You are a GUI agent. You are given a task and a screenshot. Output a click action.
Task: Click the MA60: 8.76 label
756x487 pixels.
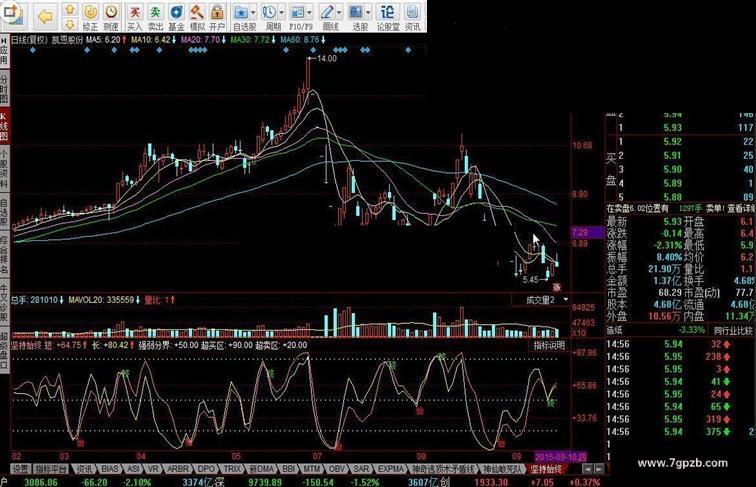coord(299,40)
